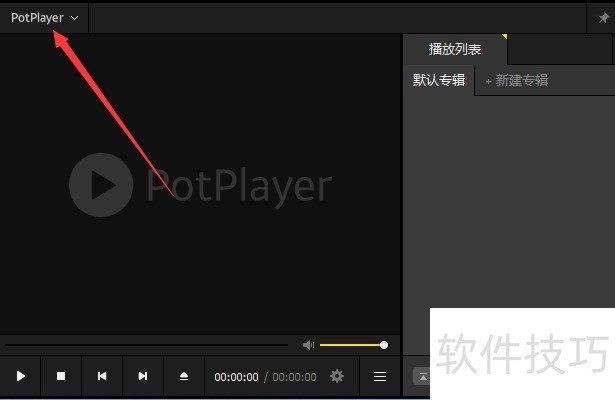The image size is (615, 400).
Task: Switch to the 播放列表 tab
Action: pos(455,49)
